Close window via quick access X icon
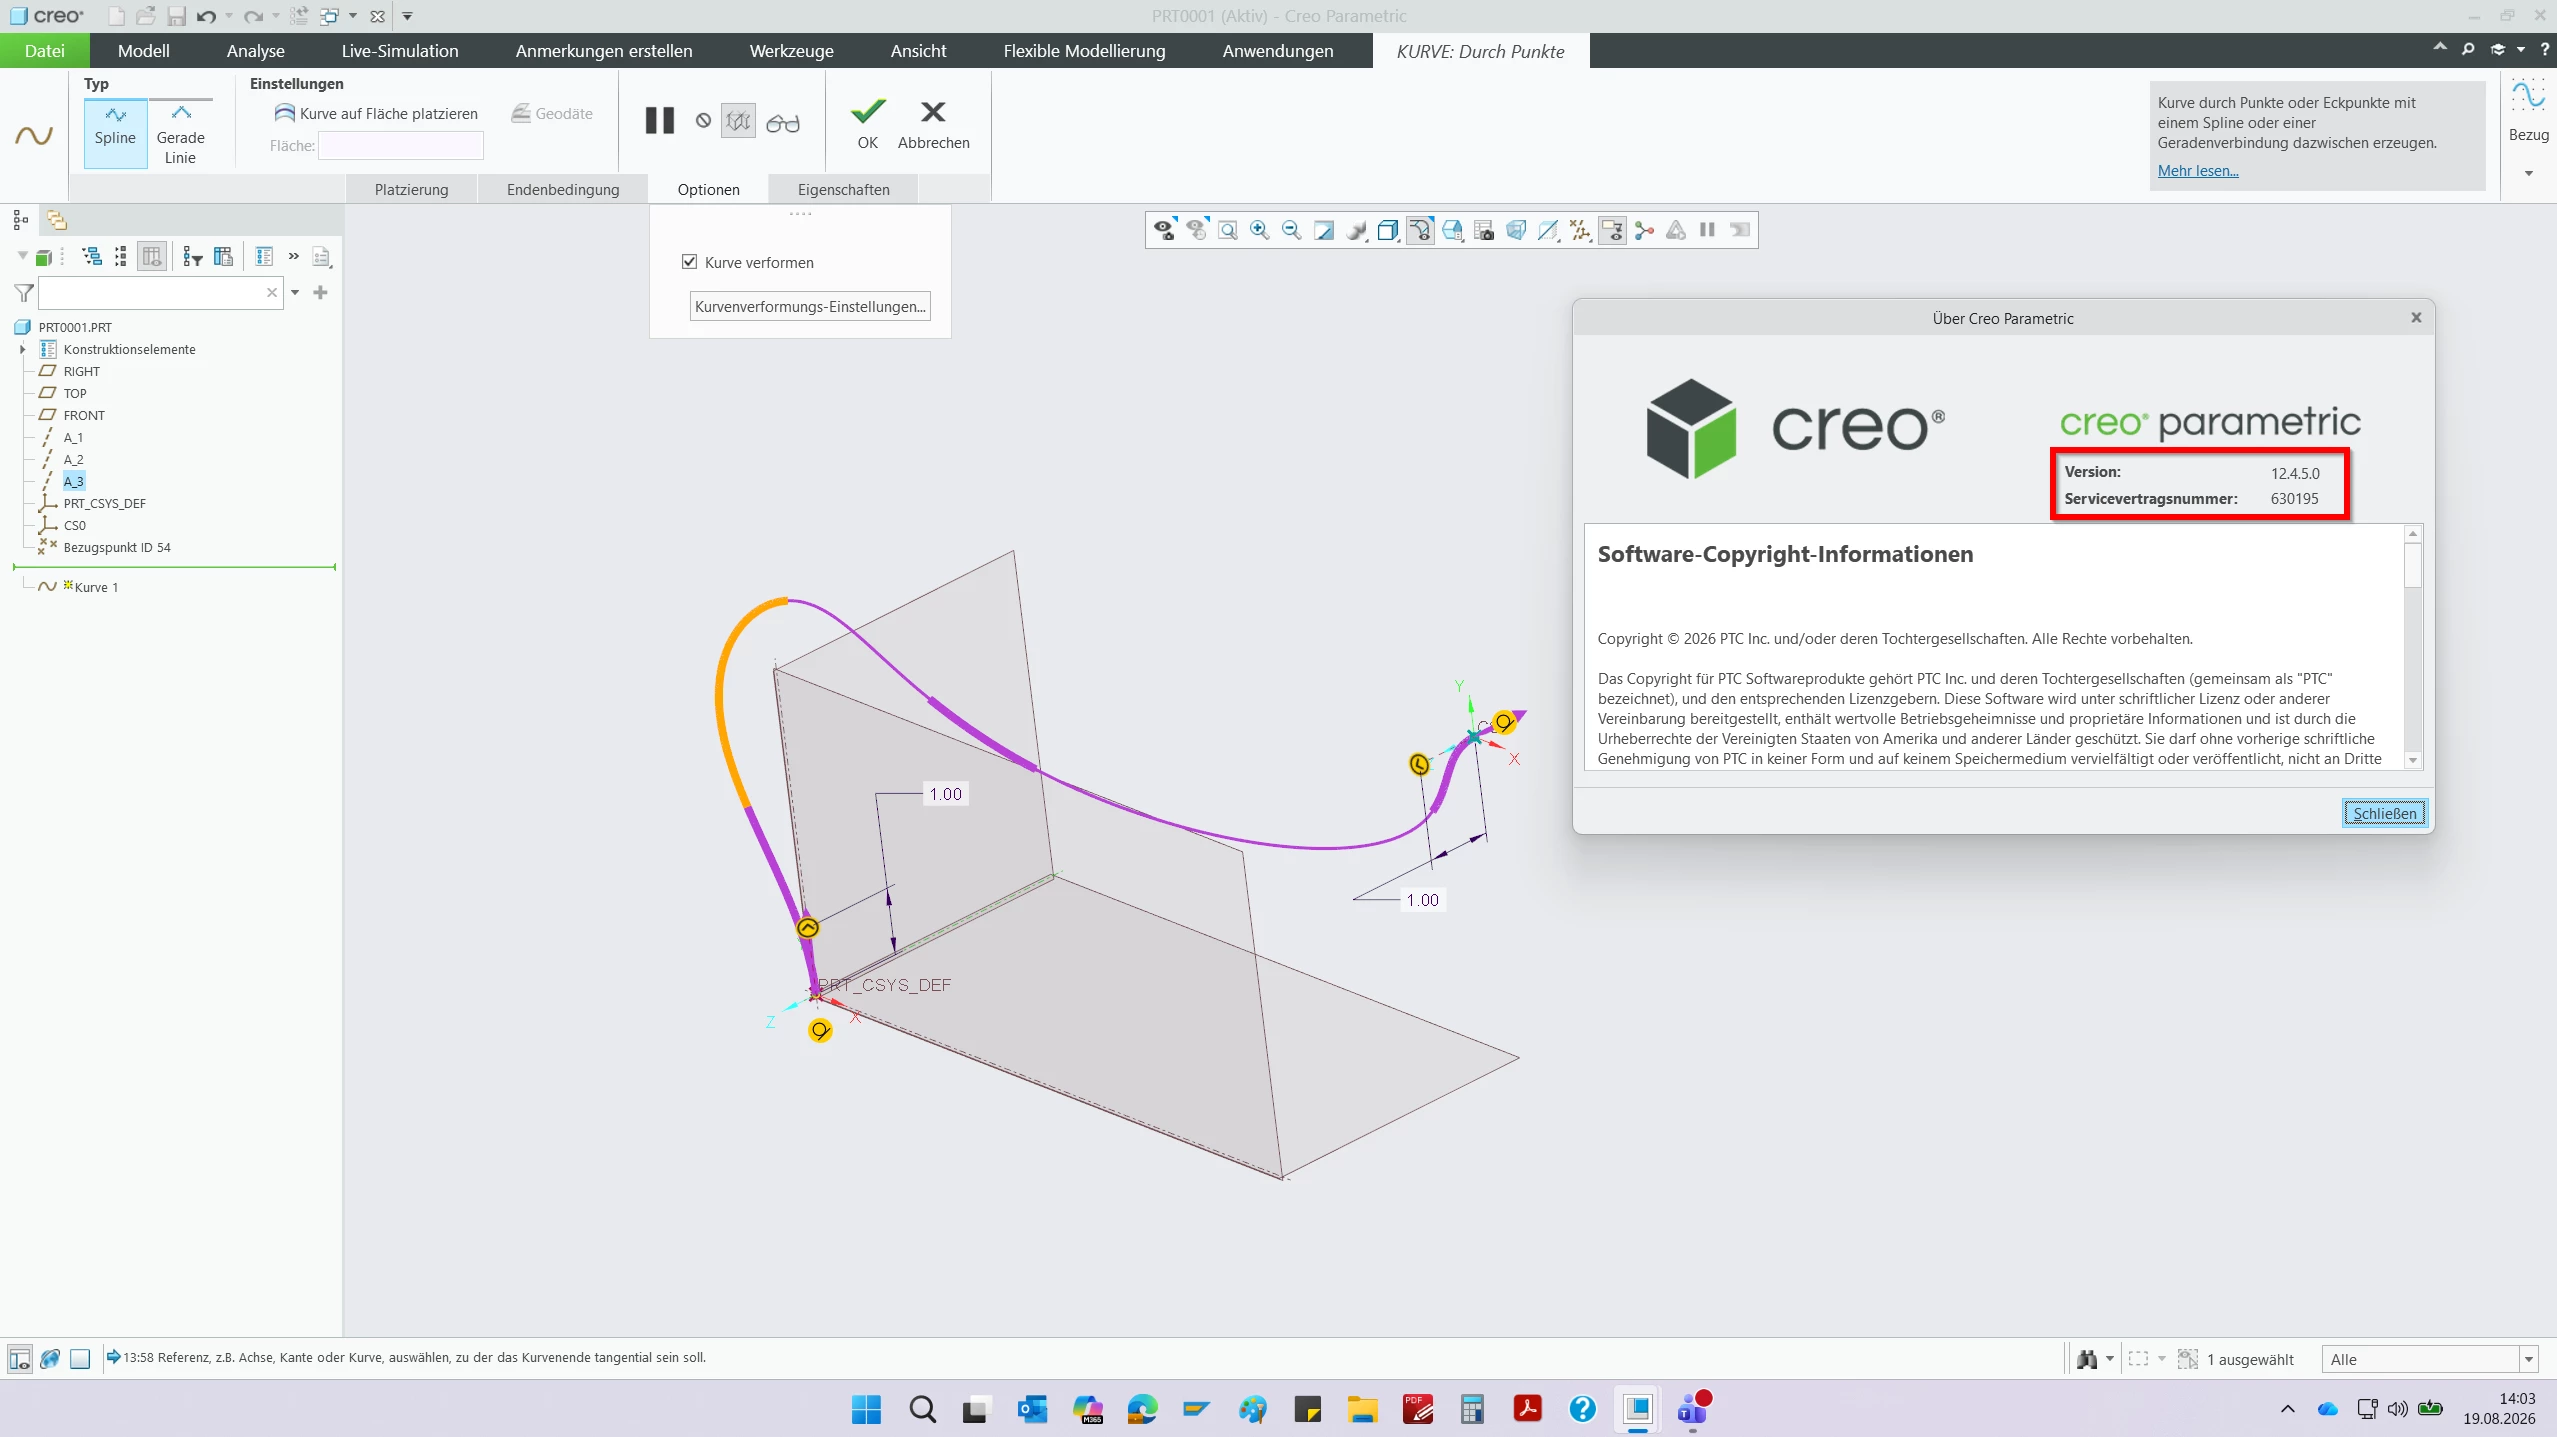 click(377, 16)
